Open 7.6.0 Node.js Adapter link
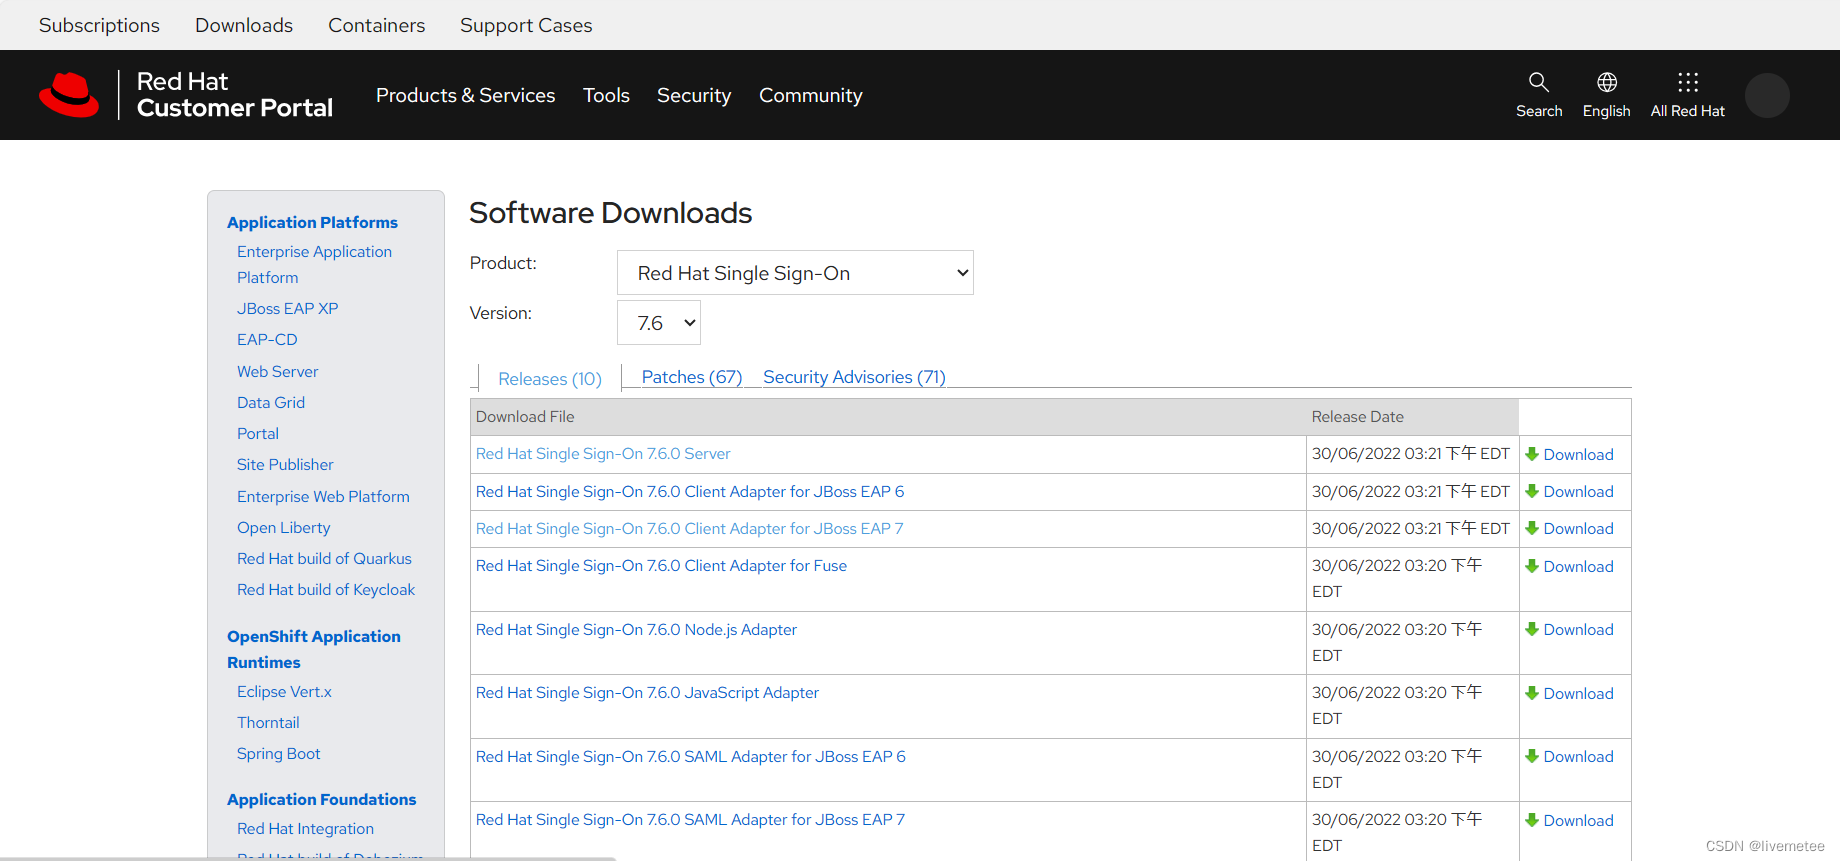The width and height of the screenshot is (1840, 861). click(x=636, y=629)
